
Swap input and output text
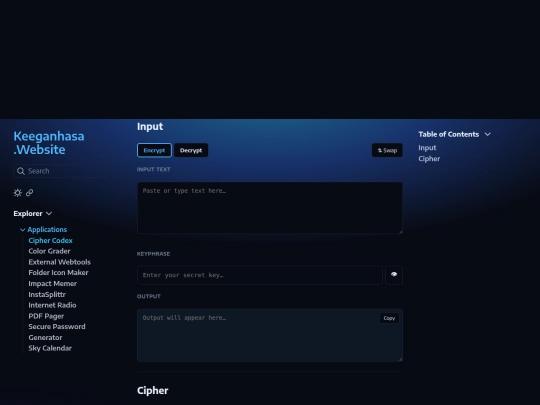coord(387,150)
